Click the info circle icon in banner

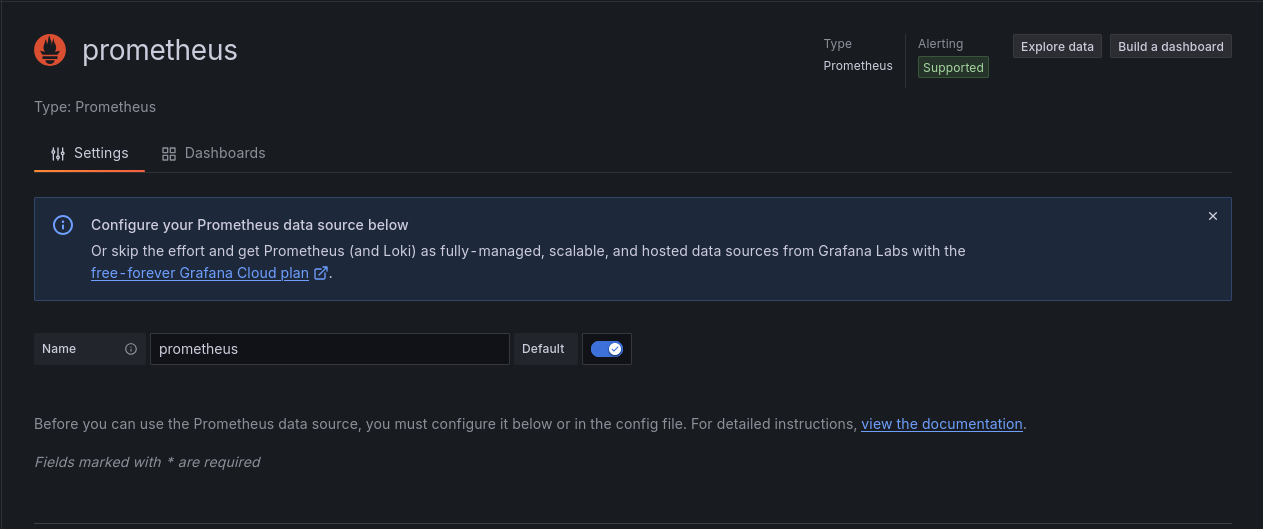tap(63, 225)
